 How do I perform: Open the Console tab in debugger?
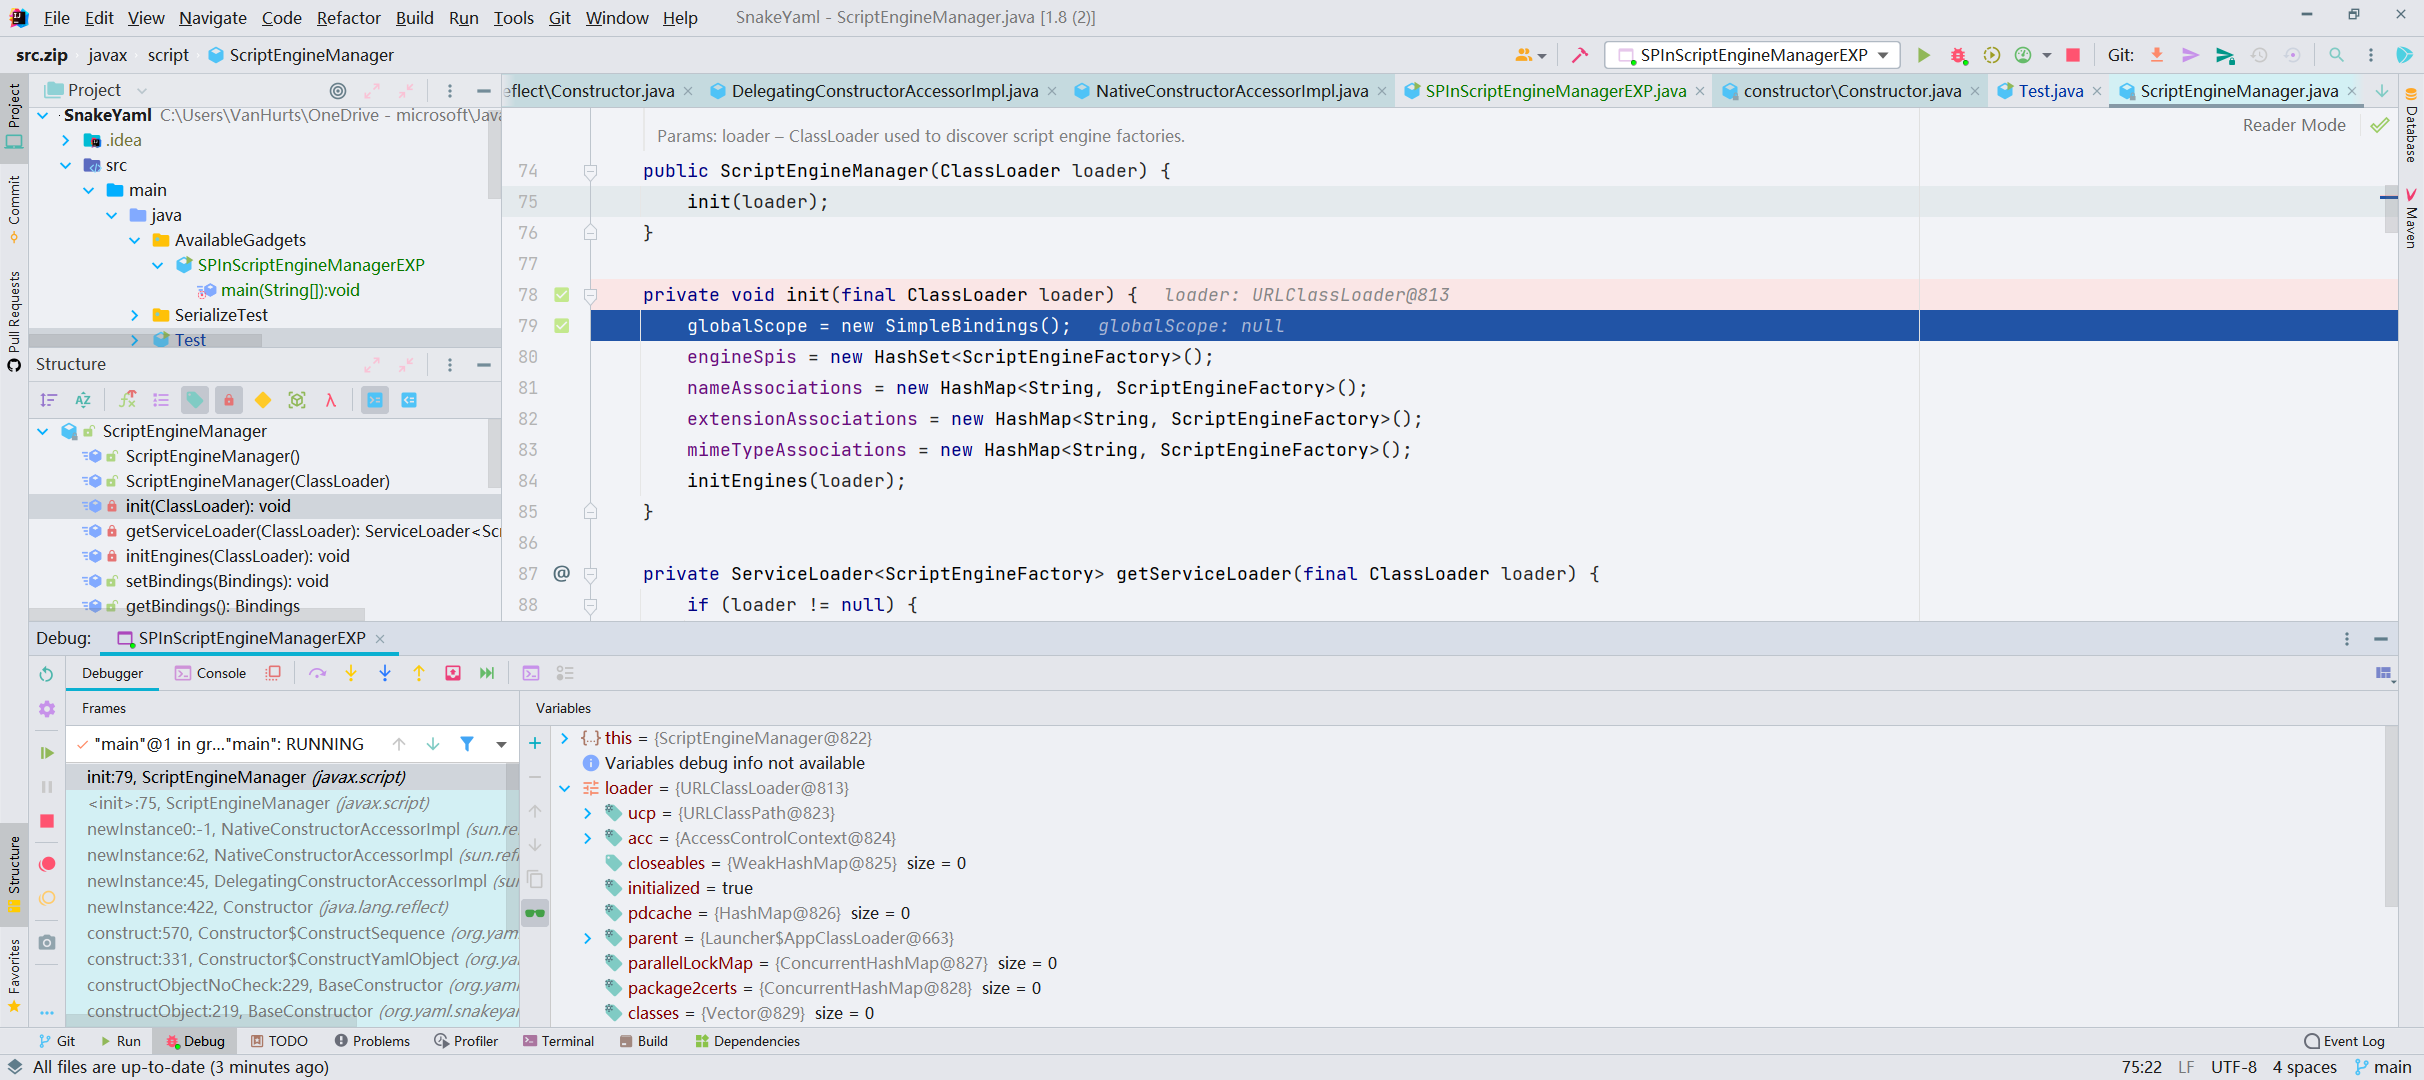pos(211,674)
